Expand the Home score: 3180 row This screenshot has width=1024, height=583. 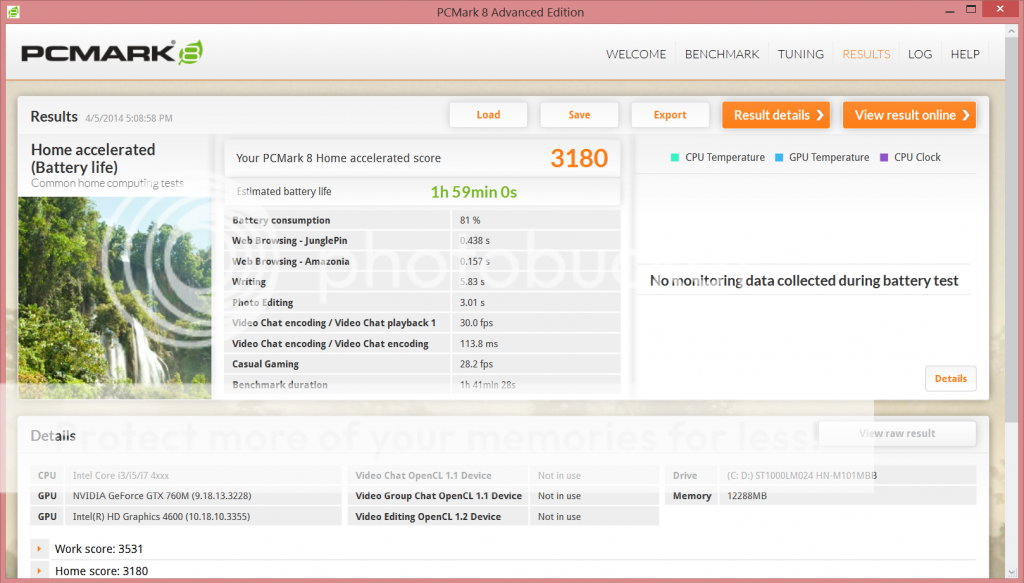pos(40,571)
